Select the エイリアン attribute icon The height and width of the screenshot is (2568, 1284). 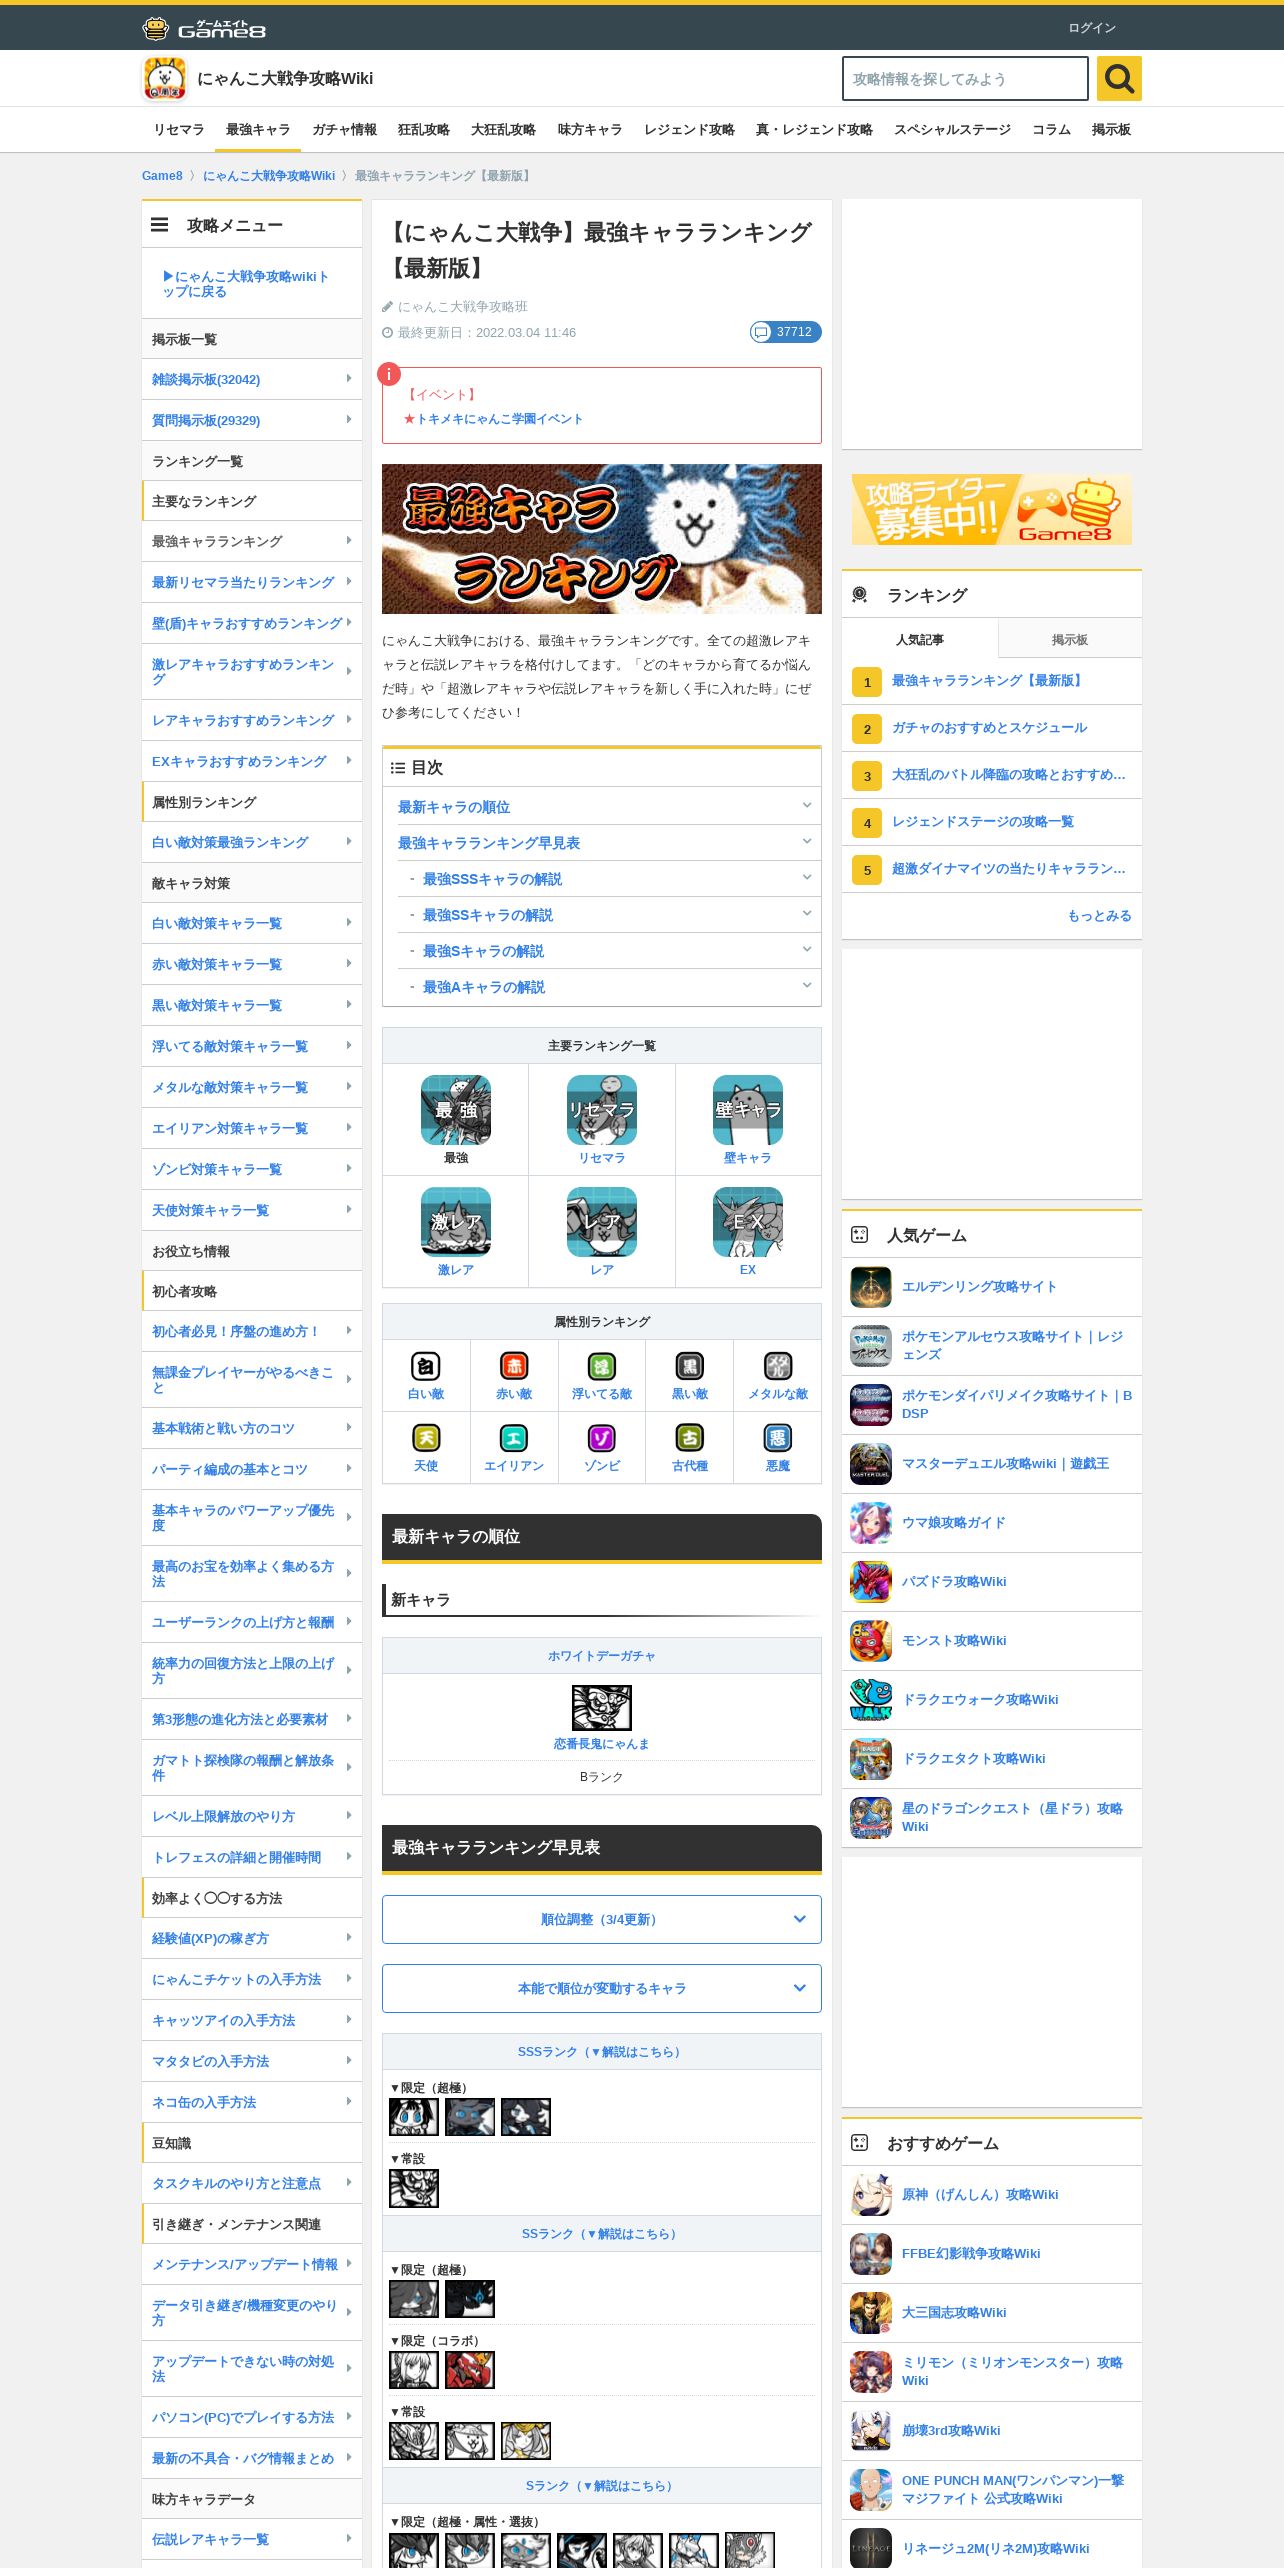tap(514, 1438)
